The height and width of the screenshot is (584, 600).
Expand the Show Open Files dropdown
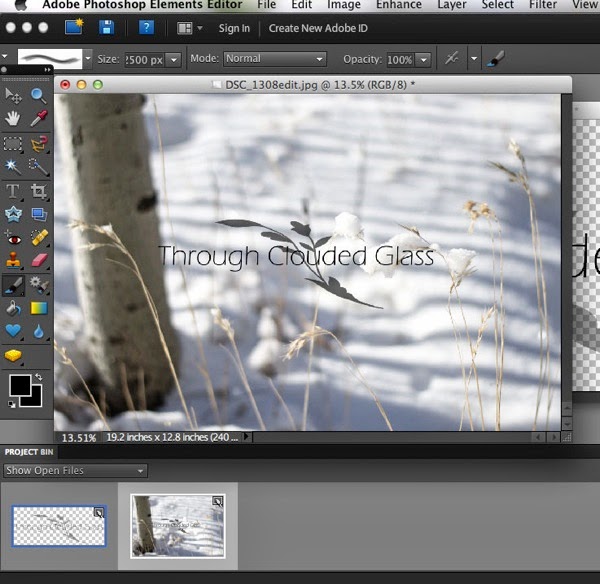75,470
